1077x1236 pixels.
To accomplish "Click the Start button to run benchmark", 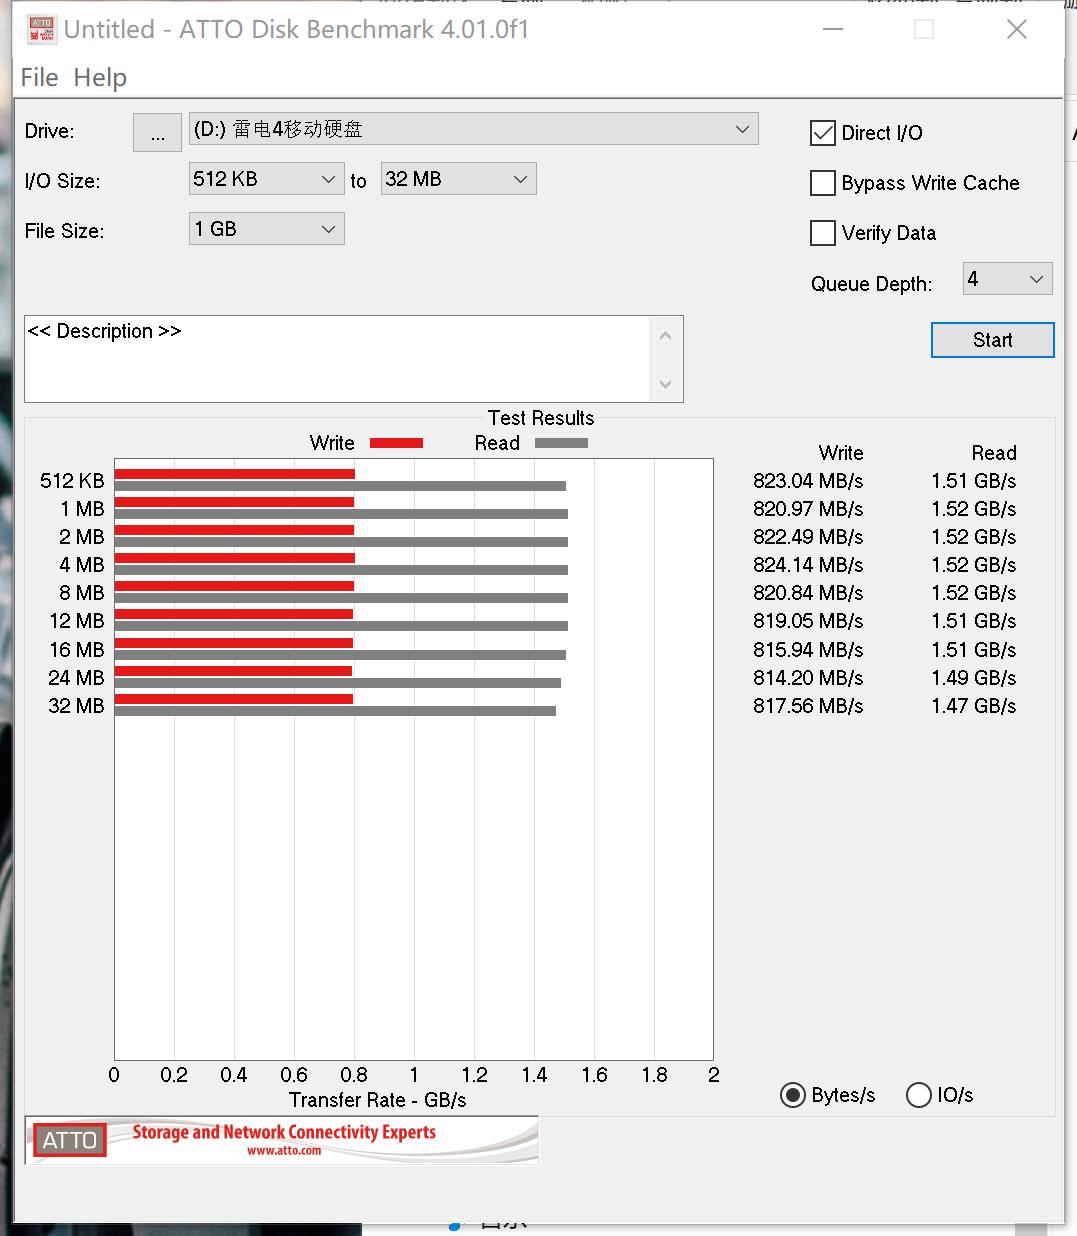I will 992,339.
